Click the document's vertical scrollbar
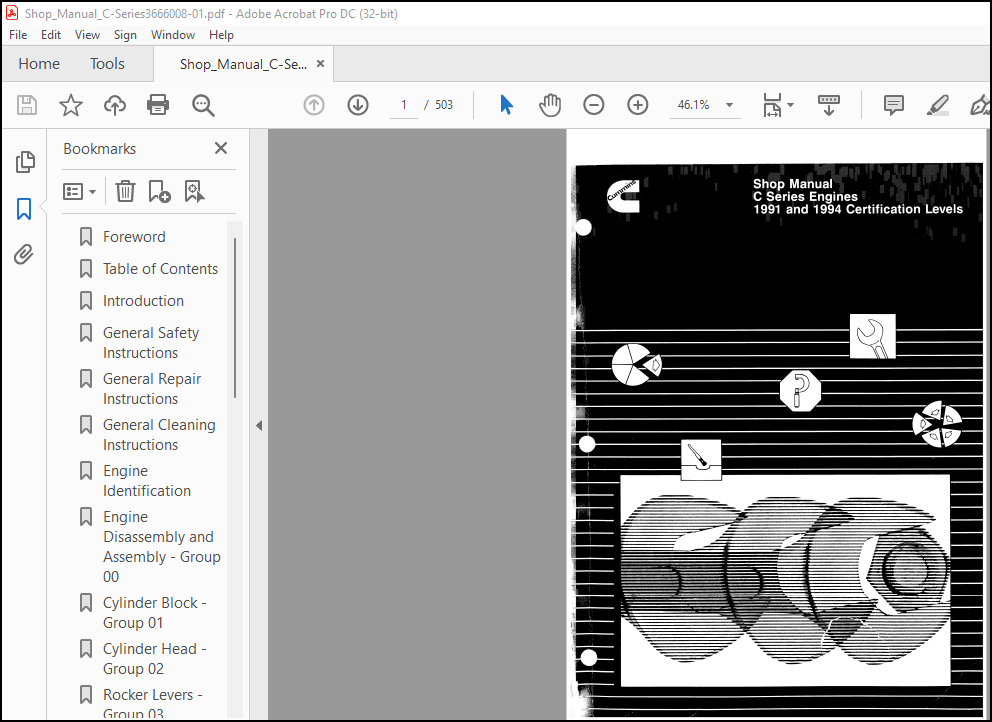 click(988, 424)
